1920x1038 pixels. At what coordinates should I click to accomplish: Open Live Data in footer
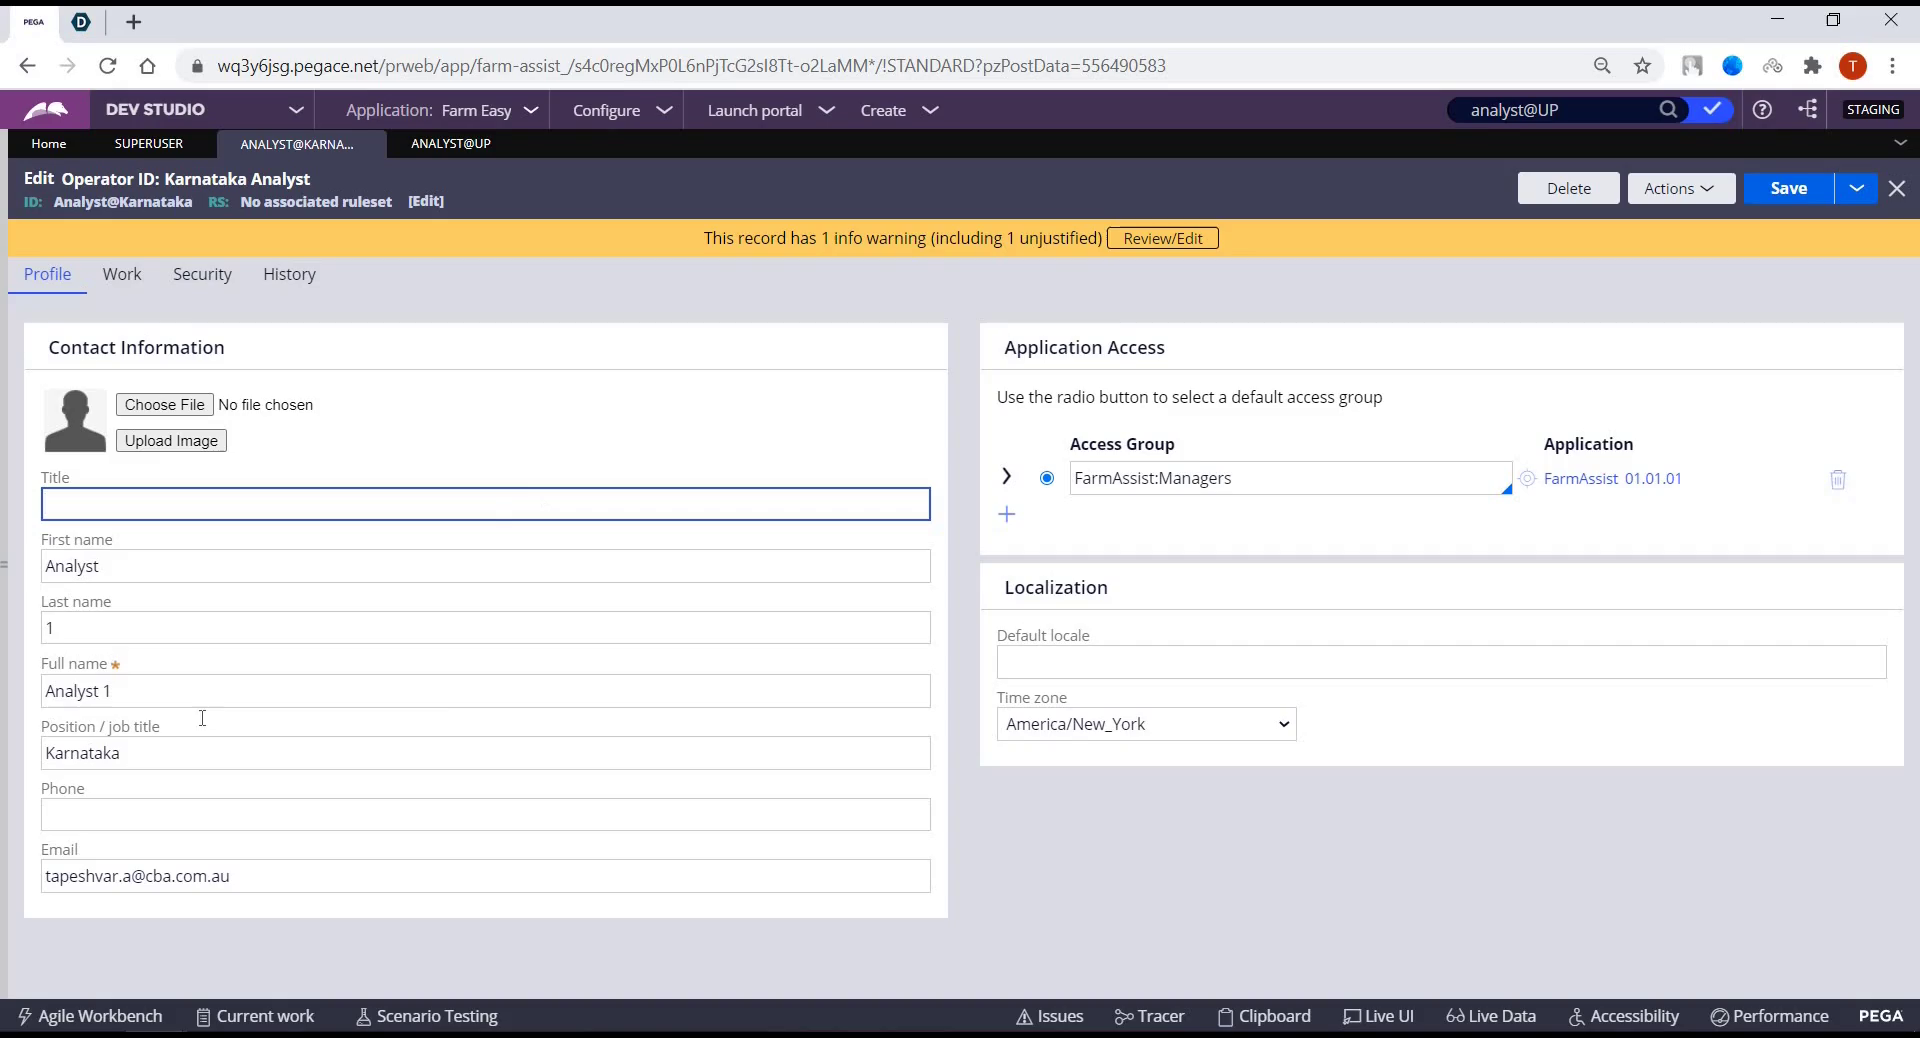pyautogui.click(x=1491, y=1016)
